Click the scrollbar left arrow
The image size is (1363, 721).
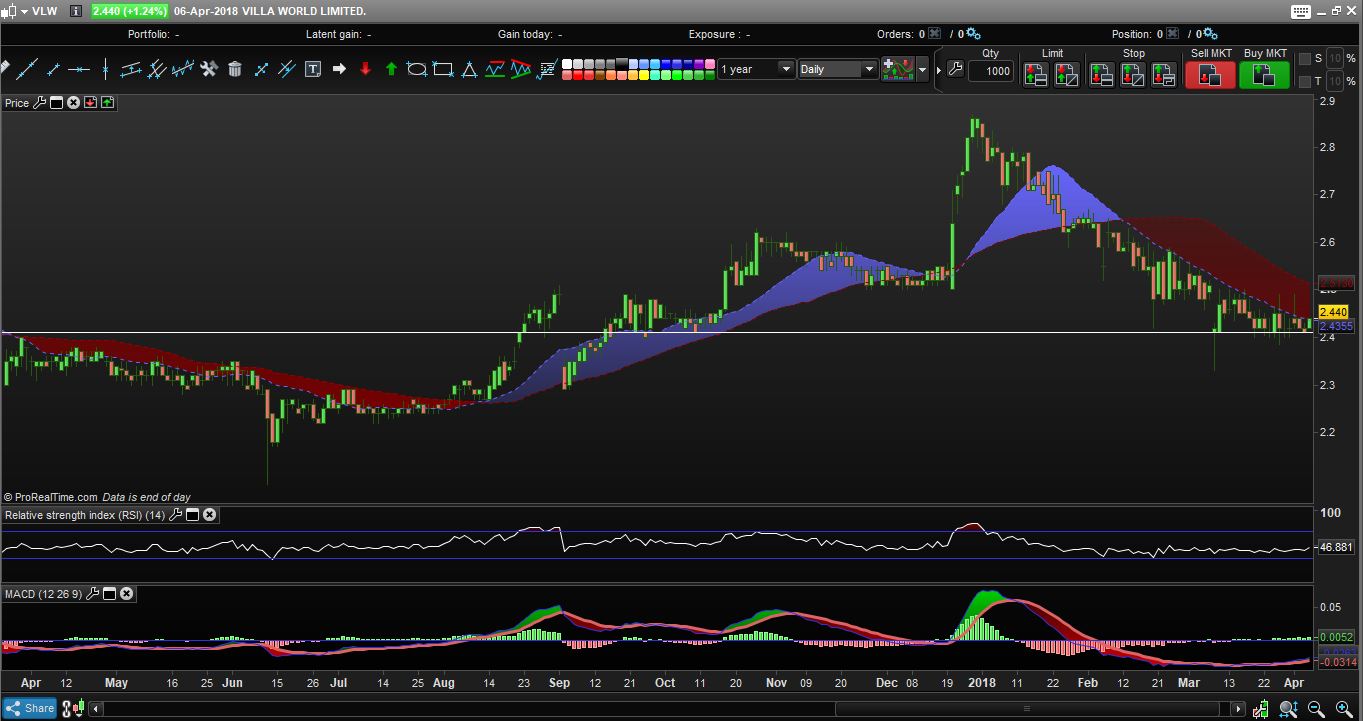[97, 708]
